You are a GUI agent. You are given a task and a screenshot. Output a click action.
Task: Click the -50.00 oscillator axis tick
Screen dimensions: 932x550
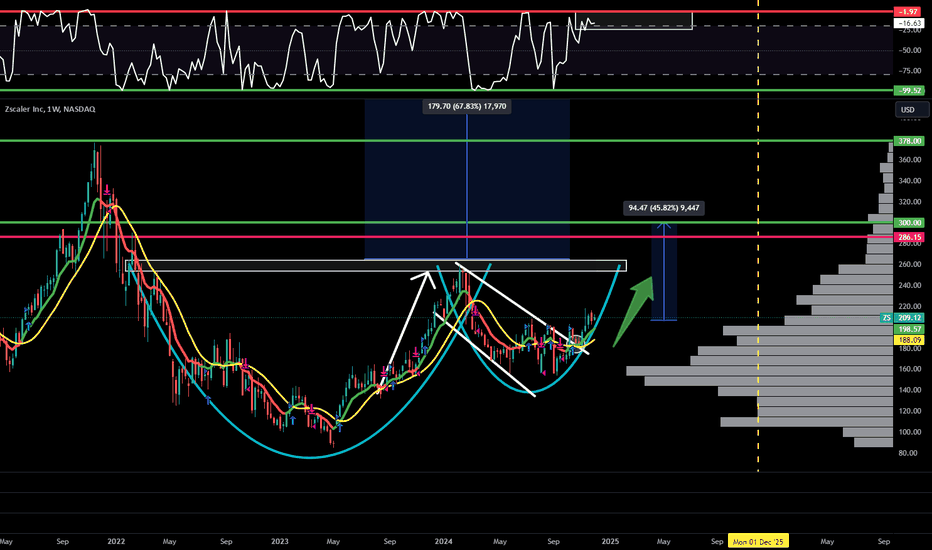(910, 51)
